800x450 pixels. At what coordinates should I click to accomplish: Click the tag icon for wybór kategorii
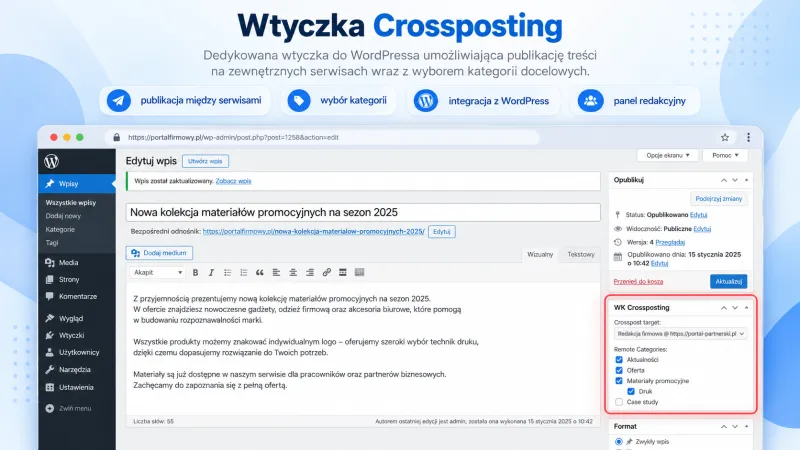pos(299,101)
